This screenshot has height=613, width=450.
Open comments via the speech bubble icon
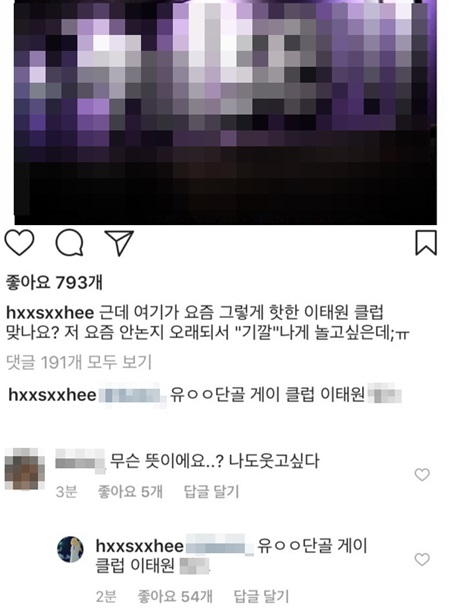point(70,243)
